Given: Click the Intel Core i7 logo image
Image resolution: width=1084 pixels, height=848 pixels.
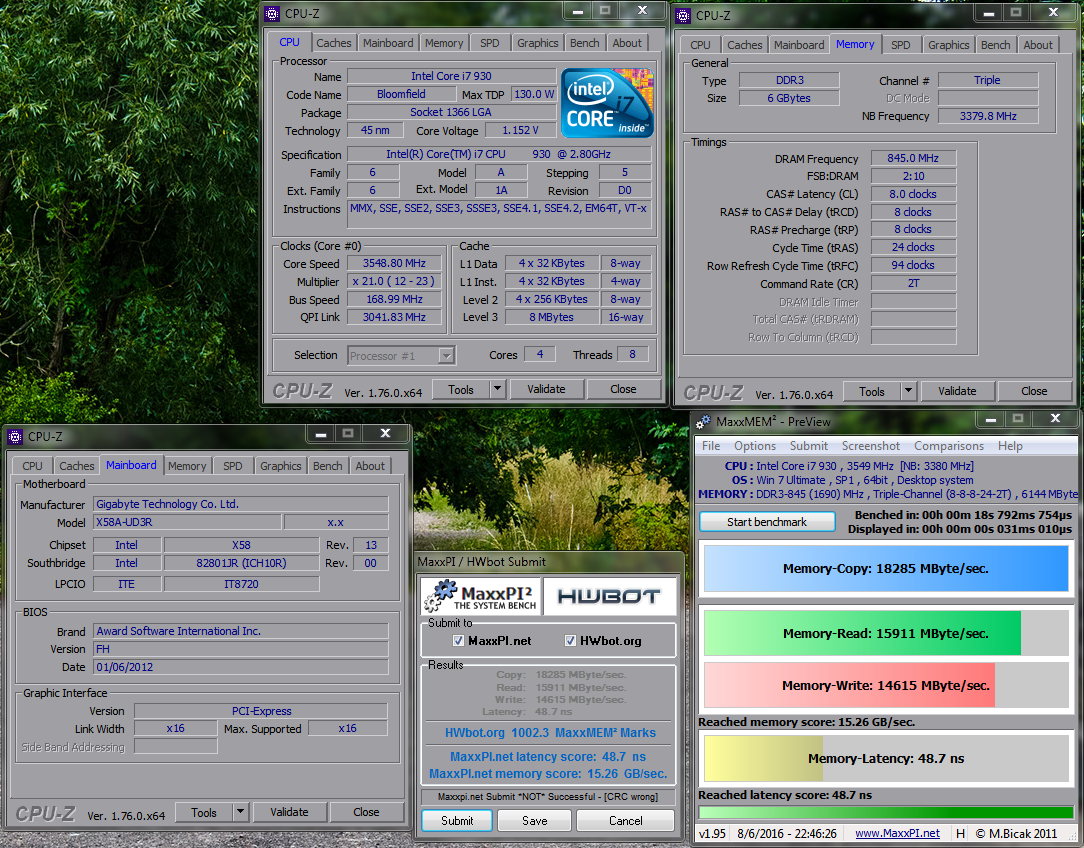Looking at the screenshot, I should coord(607,102).
